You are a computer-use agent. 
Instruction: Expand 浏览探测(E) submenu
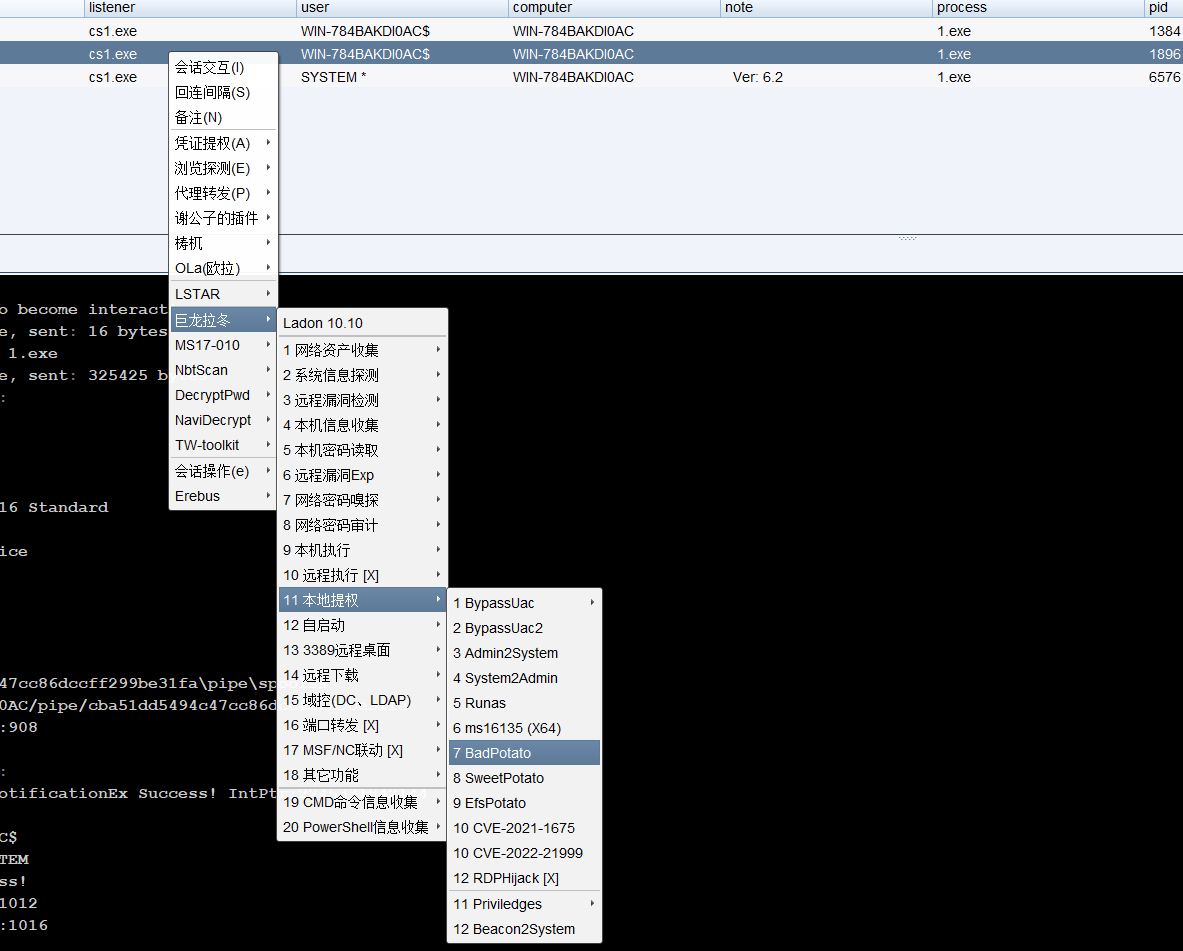[x=223, y=168]
